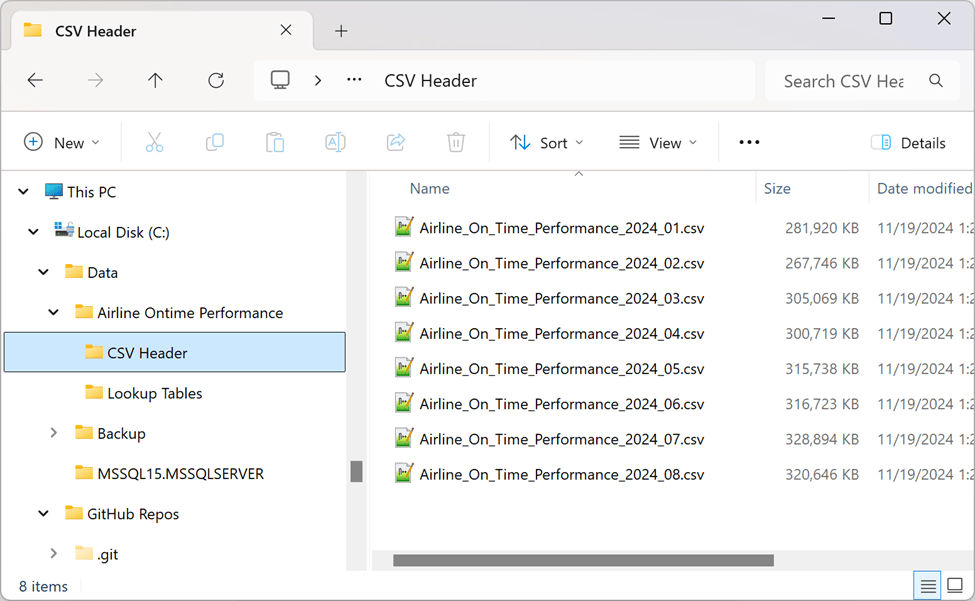Click the Share icon
Screen dimensions: 975x601
[x=395, y=142]
